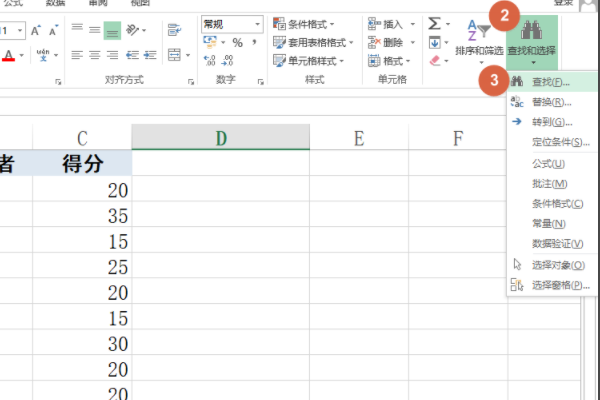
Task: Click Select Objects (选择对象) entry
Action: [x=553, y=264]
